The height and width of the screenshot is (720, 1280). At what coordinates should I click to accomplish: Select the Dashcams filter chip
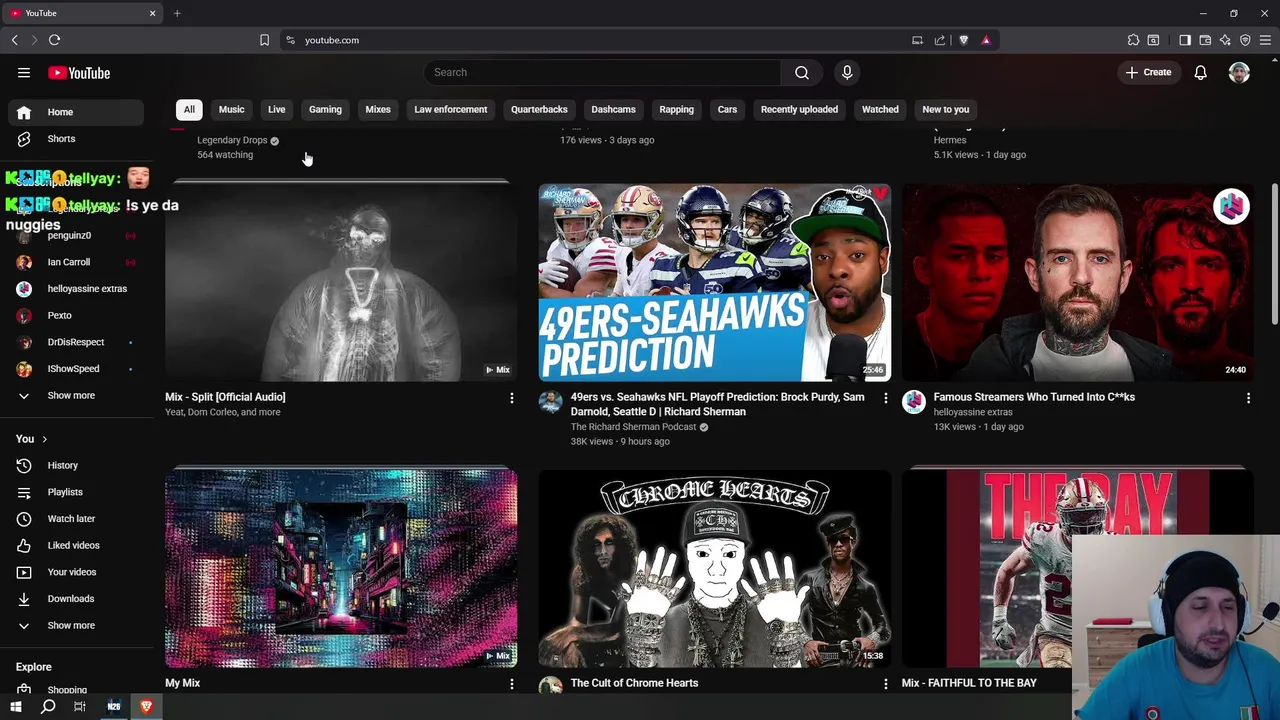tap(613, 109)
